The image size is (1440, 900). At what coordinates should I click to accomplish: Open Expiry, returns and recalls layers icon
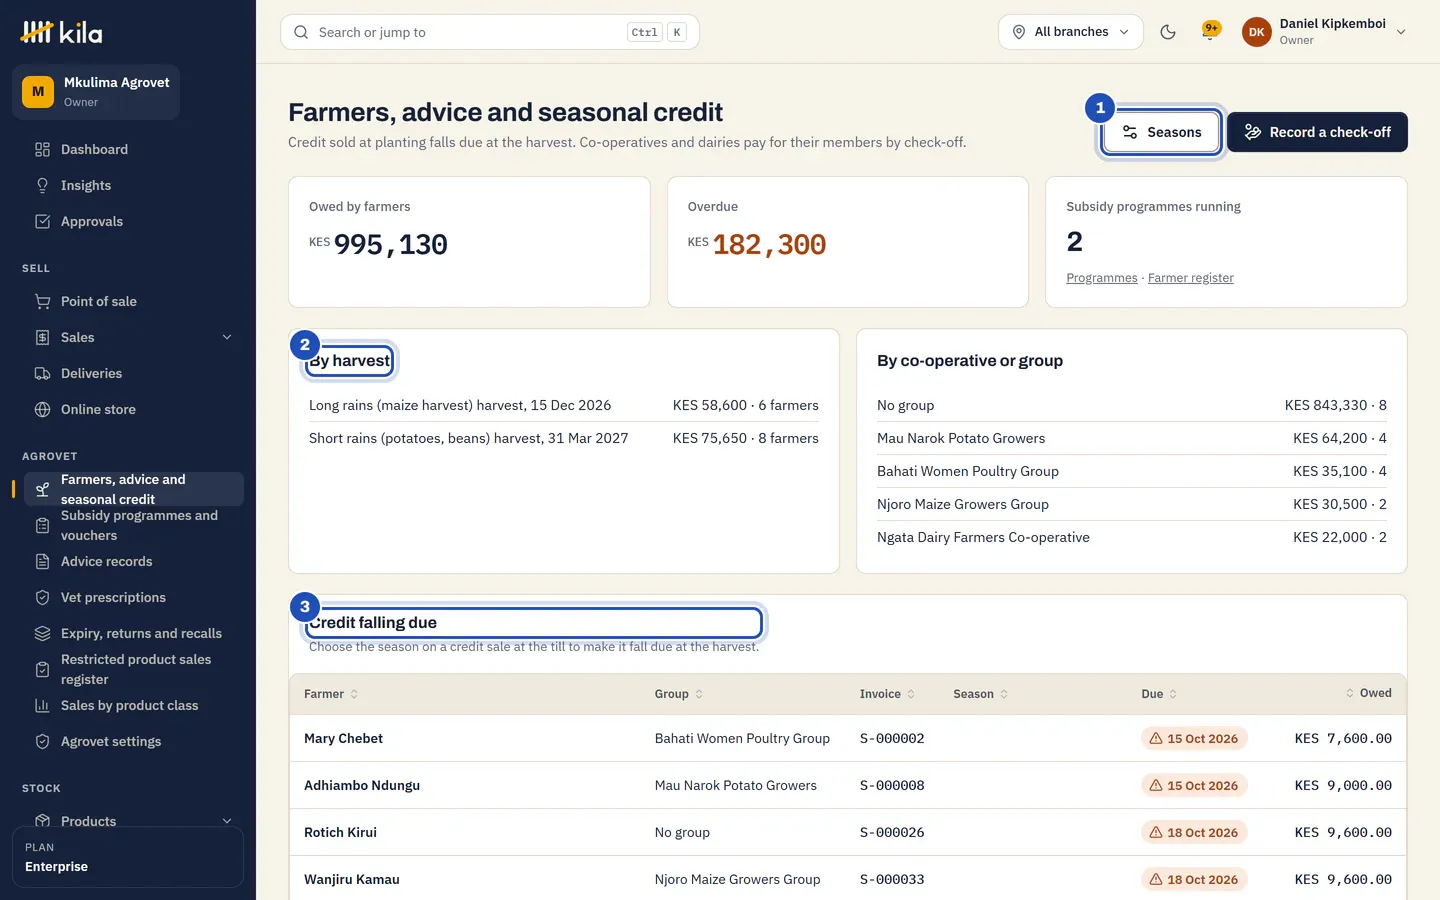[42, 634]
